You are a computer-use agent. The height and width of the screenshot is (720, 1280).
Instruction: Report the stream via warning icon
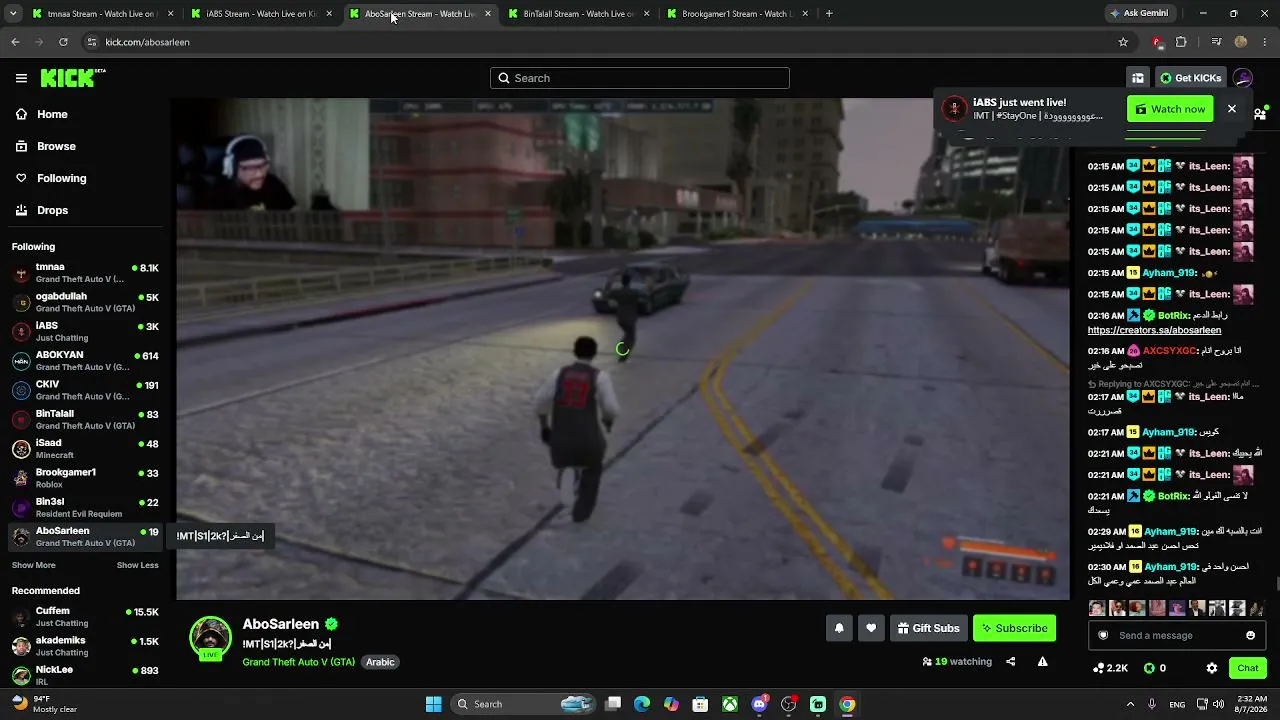click(1042, 662)
